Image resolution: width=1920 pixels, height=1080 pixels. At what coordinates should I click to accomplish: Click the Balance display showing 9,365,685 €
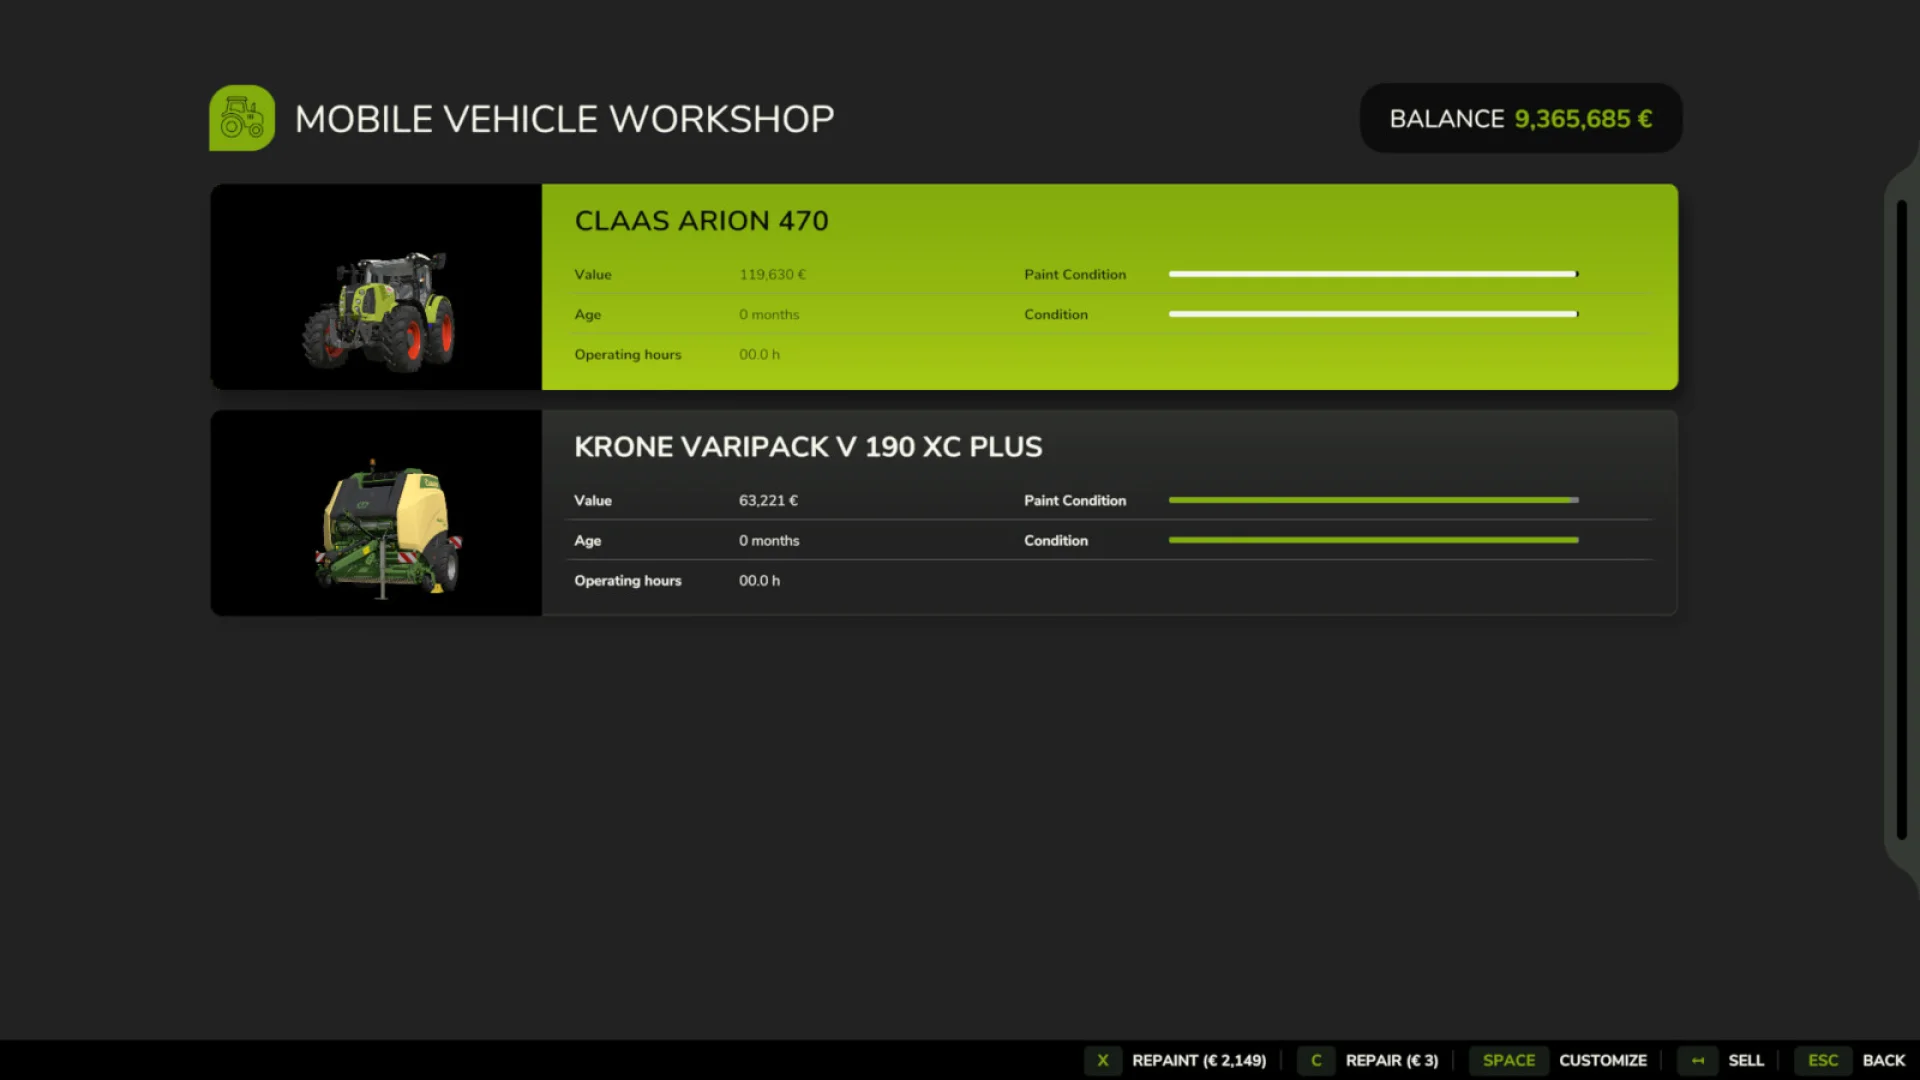[x=1520, y=118]
